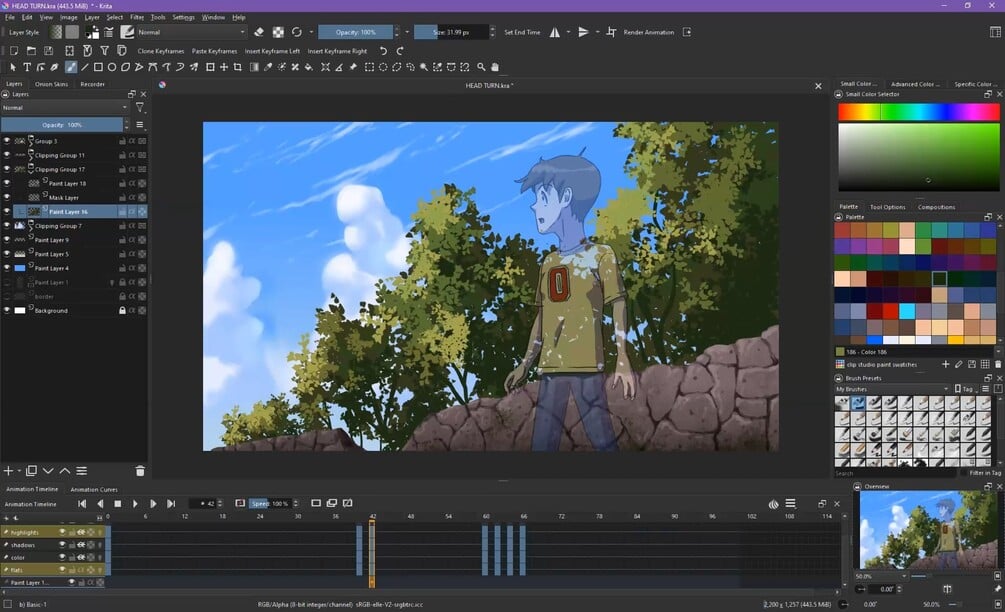Toggle the lock on Background layer

pyautogui.click(x=122, y=310)
